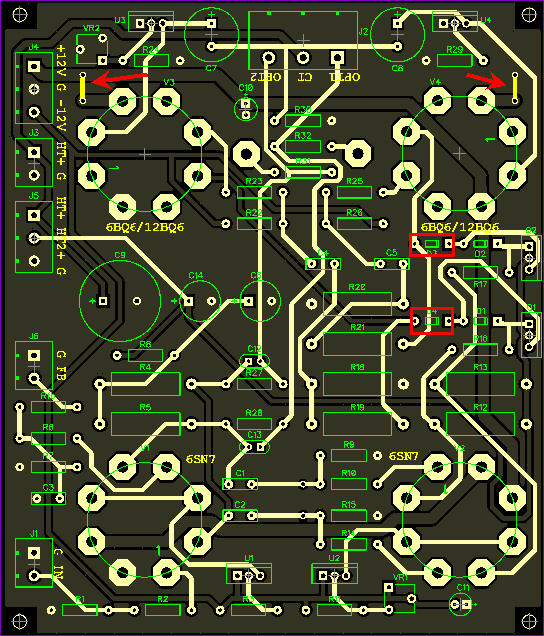544x636 pixels.
Task: Select the R29 resistor label
Action: pyautogui.click(x=454, y=50)
